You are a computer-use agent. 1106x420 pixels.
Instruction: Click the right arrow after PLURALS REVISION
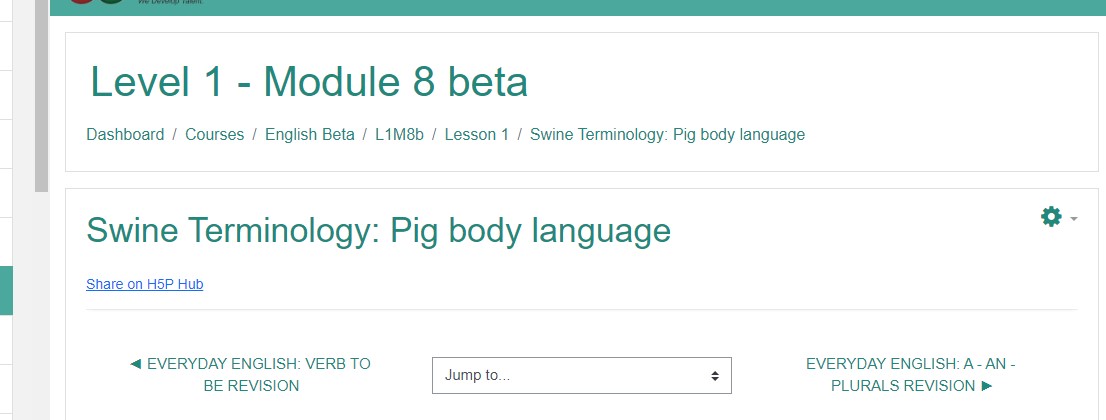[987, 386]
